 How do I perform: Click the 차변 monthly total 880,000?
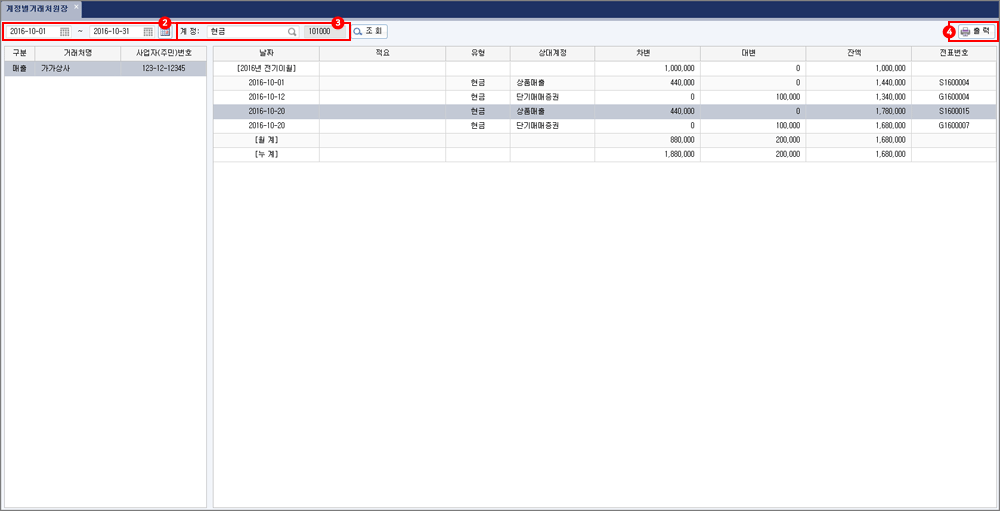click(647, 140)
